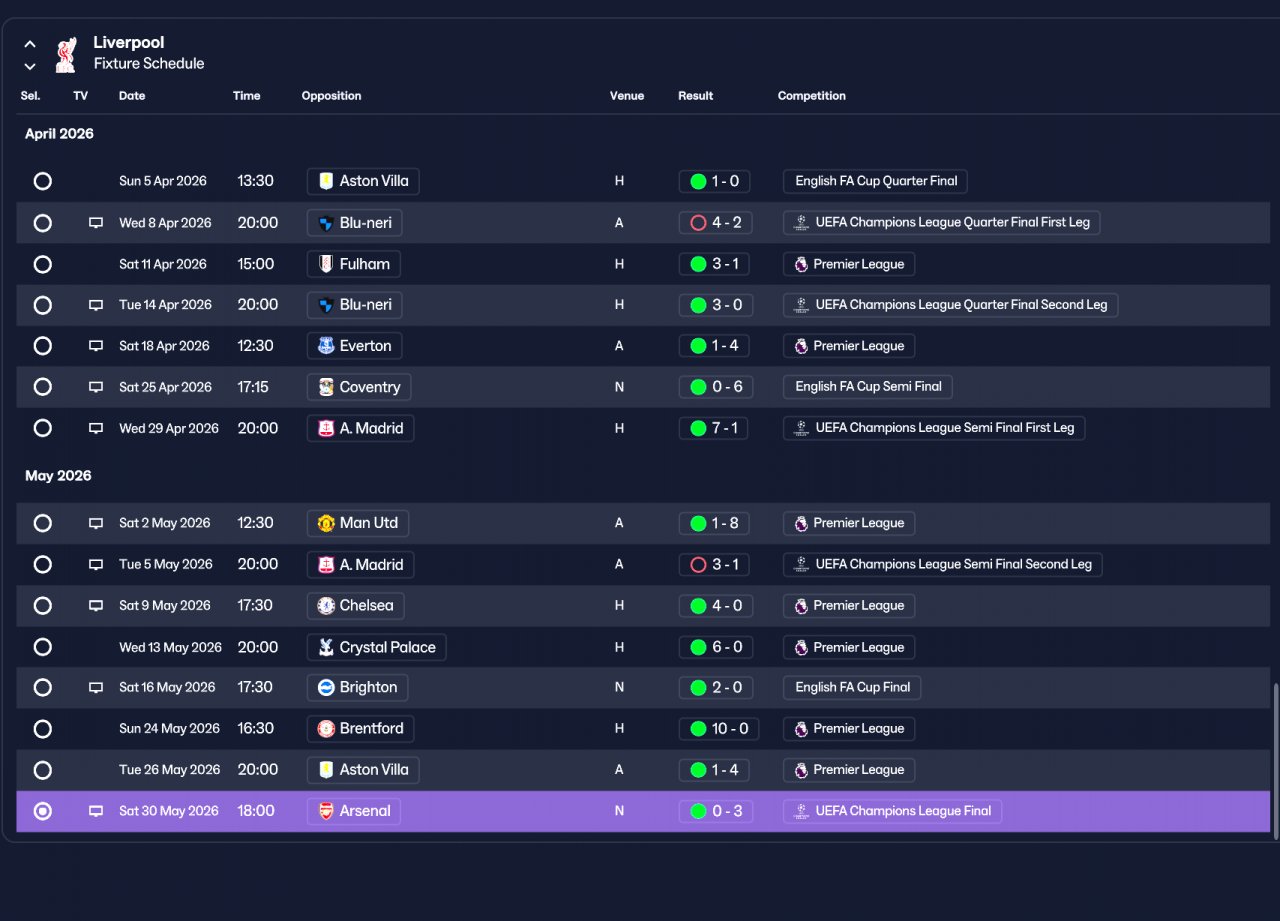Image resolution: width=1280 pixels, height=921 pixels.
Task: Open the Brighton opposition button
Action: coord(358,688)
